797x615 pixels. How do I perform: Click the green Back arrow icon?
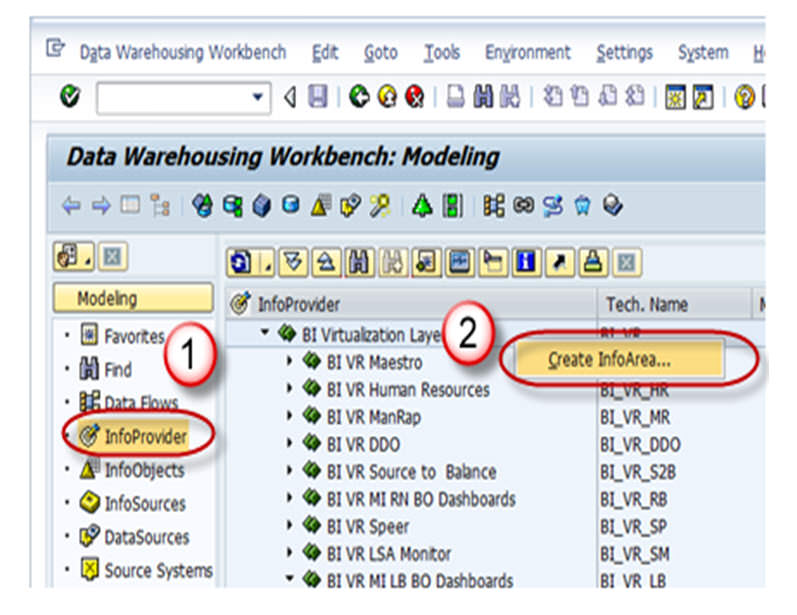(360, 98)
